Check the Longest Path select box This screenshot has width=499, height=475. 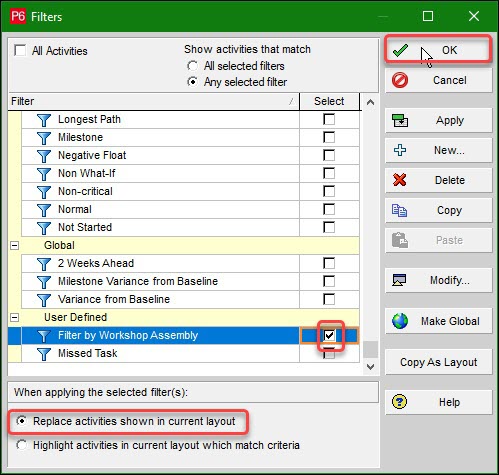[x=329, y=119]
